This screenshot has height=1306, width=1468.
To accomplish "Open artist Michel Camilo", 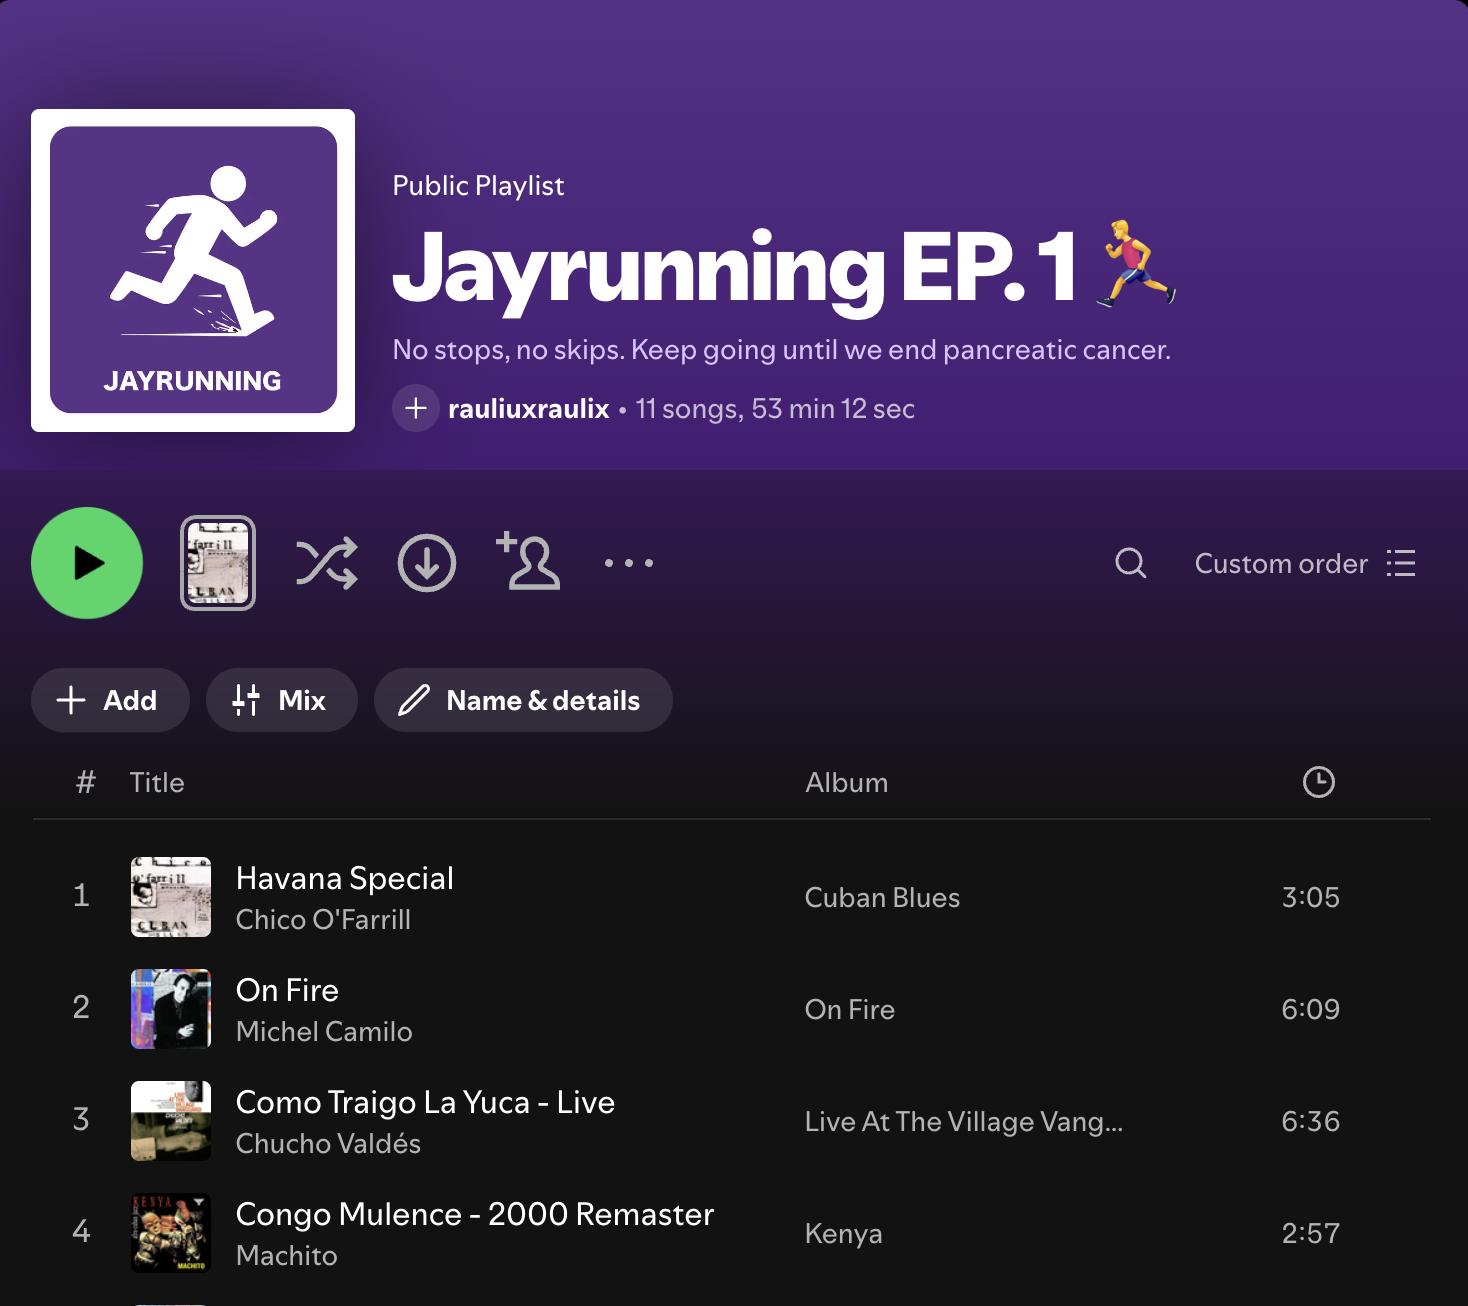I will tap(324, 1032).
